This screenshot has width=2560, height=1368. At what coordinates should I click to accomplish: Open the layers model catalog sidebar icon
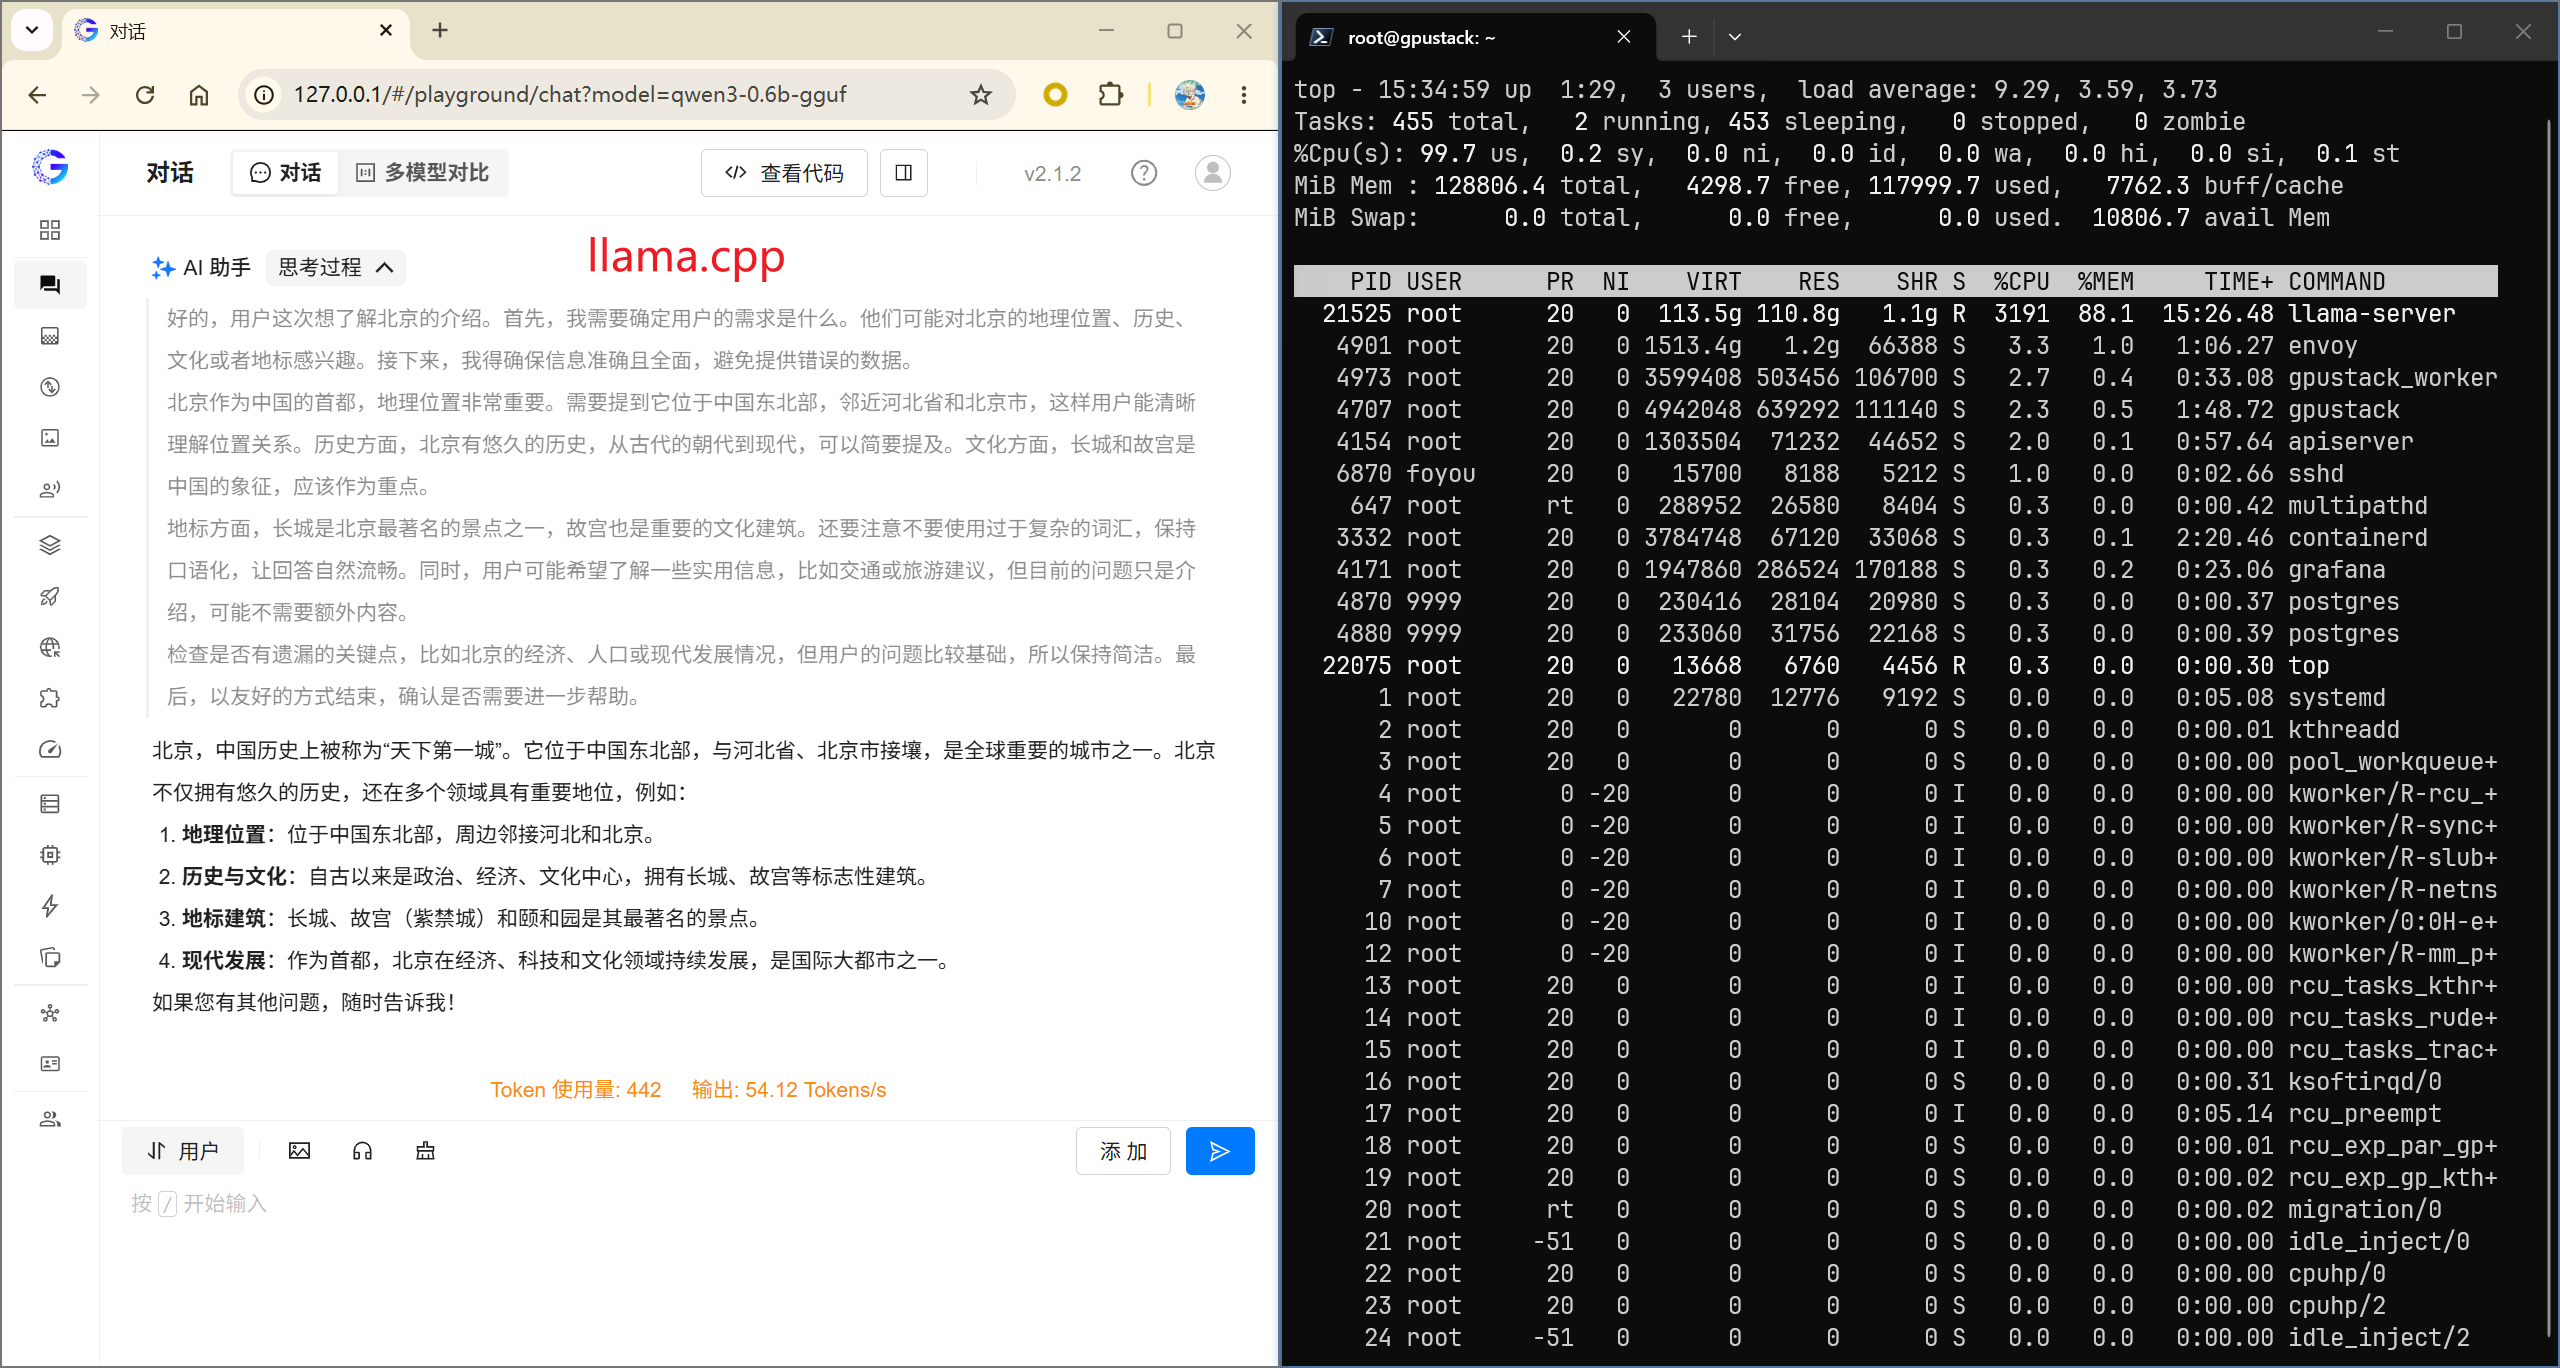tap(50, 545)
